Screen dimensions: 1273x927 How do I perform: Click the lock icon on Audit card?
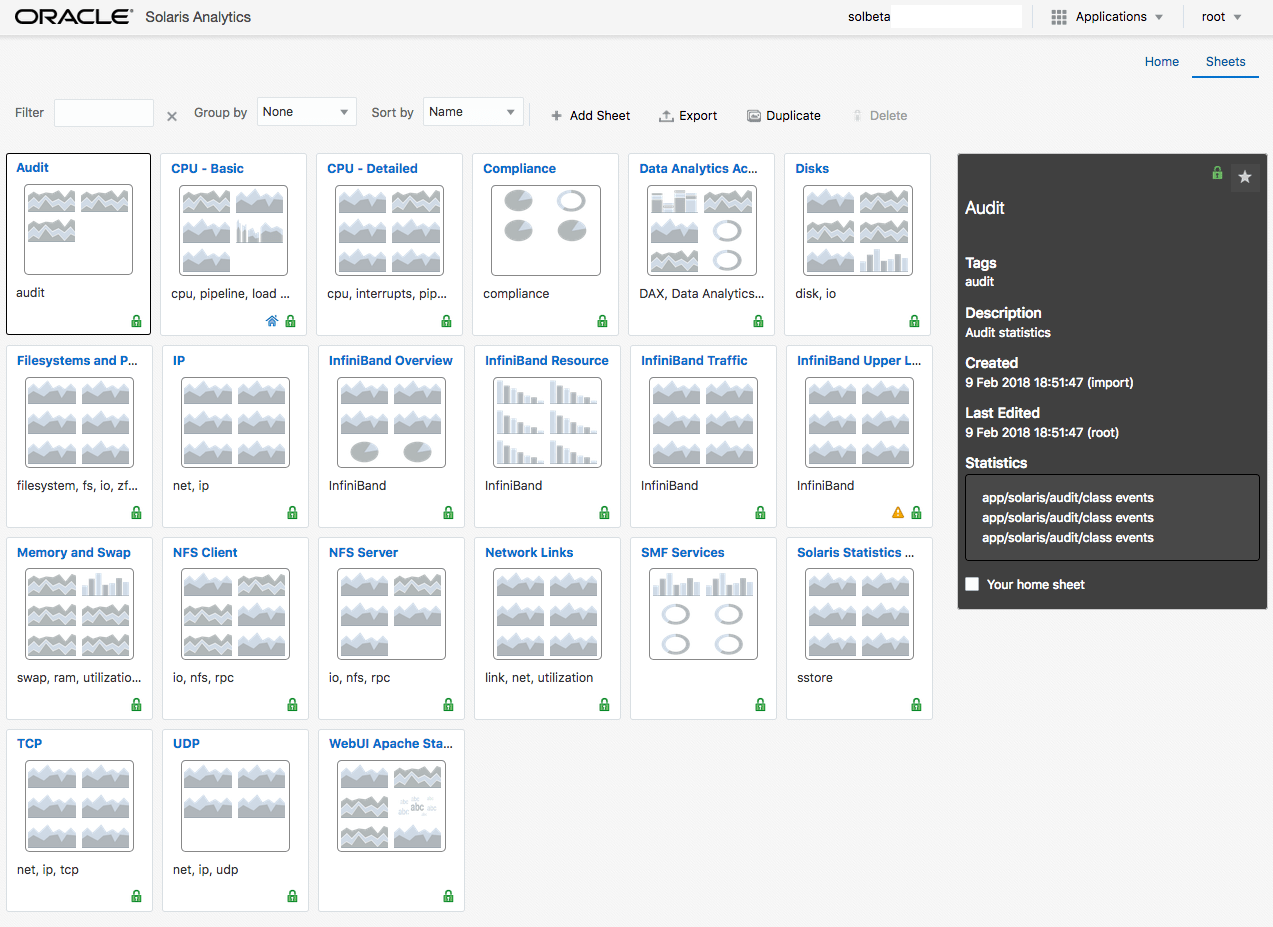coord(136,321)
